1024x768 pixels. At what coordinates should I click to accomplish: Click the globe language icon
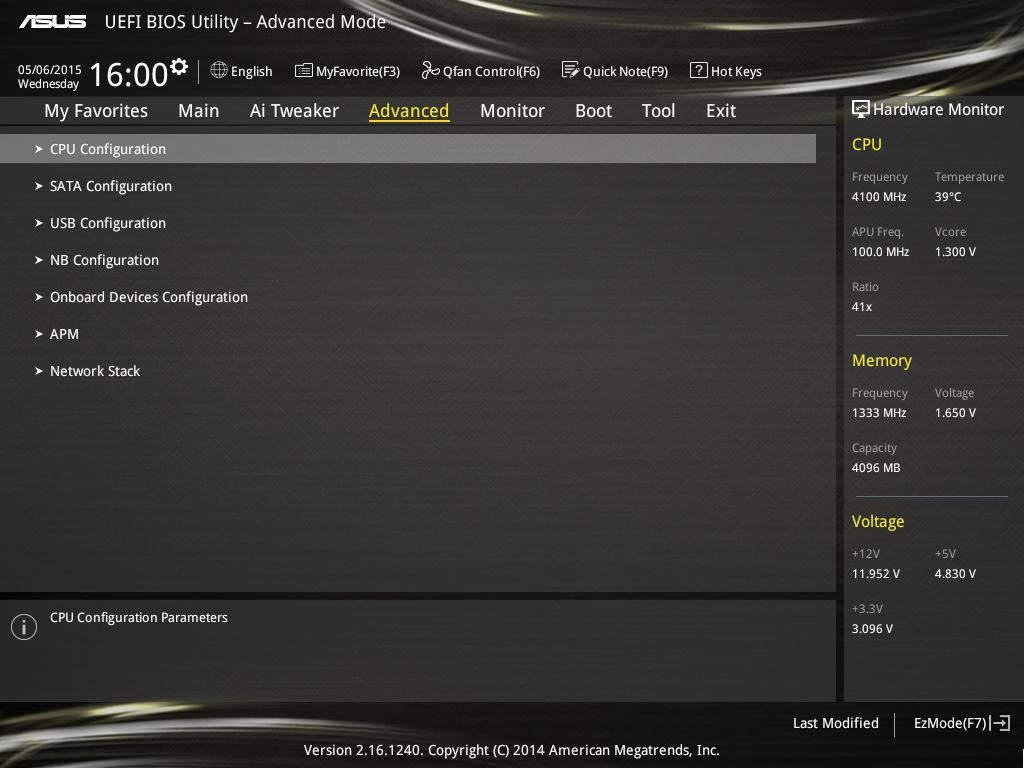[x=219, y=70]
